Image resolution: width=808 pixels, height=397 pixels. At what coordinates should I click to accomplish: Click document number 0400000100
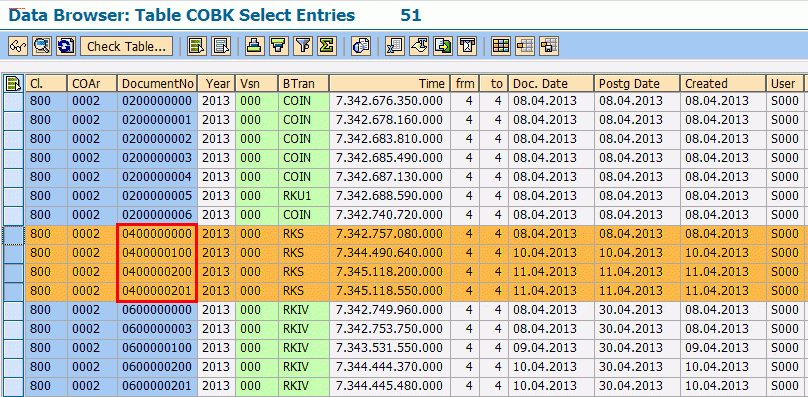click(157, 253)
